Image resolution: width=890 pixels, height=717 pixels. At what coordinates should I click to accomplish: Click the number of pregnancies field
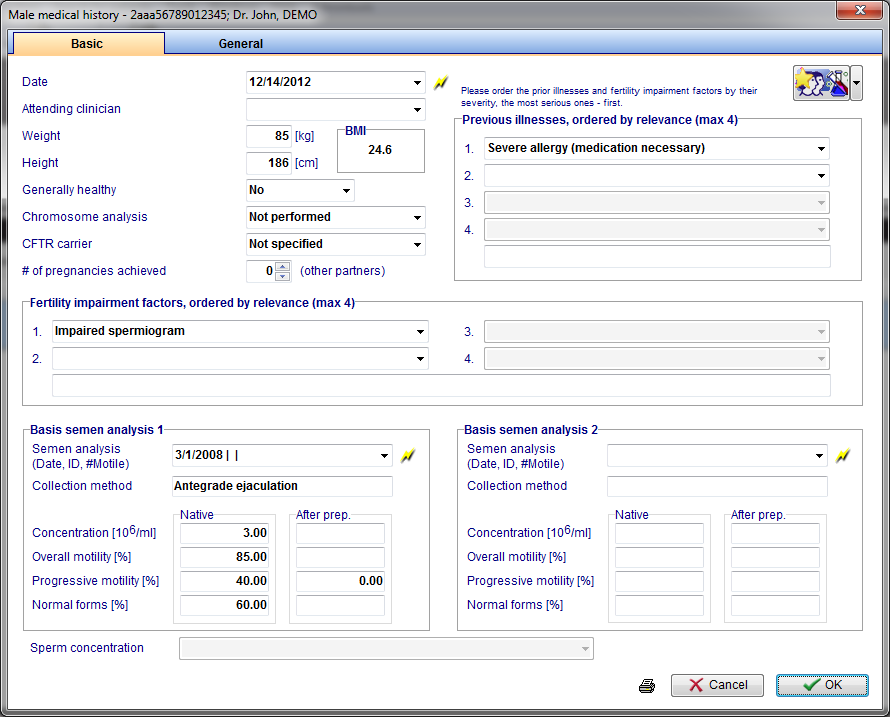click(x=261, y=271)
